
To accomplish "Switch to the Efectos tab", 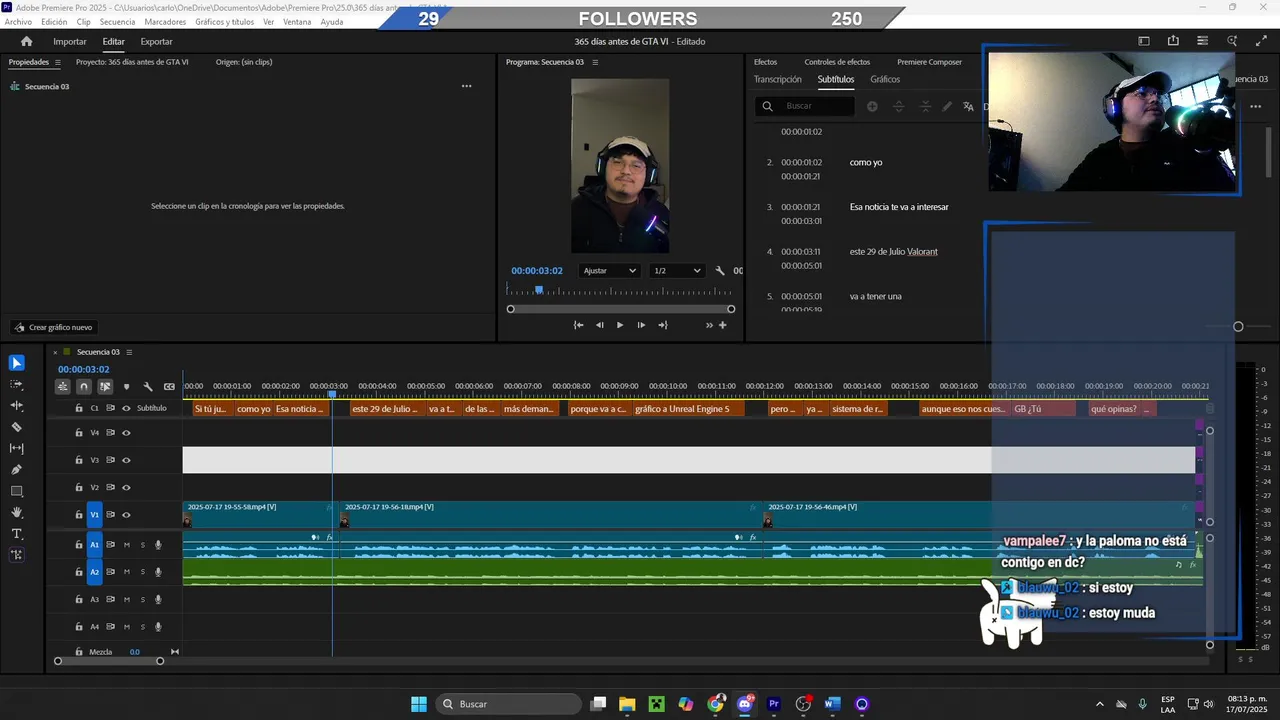I will click(765, 62).
